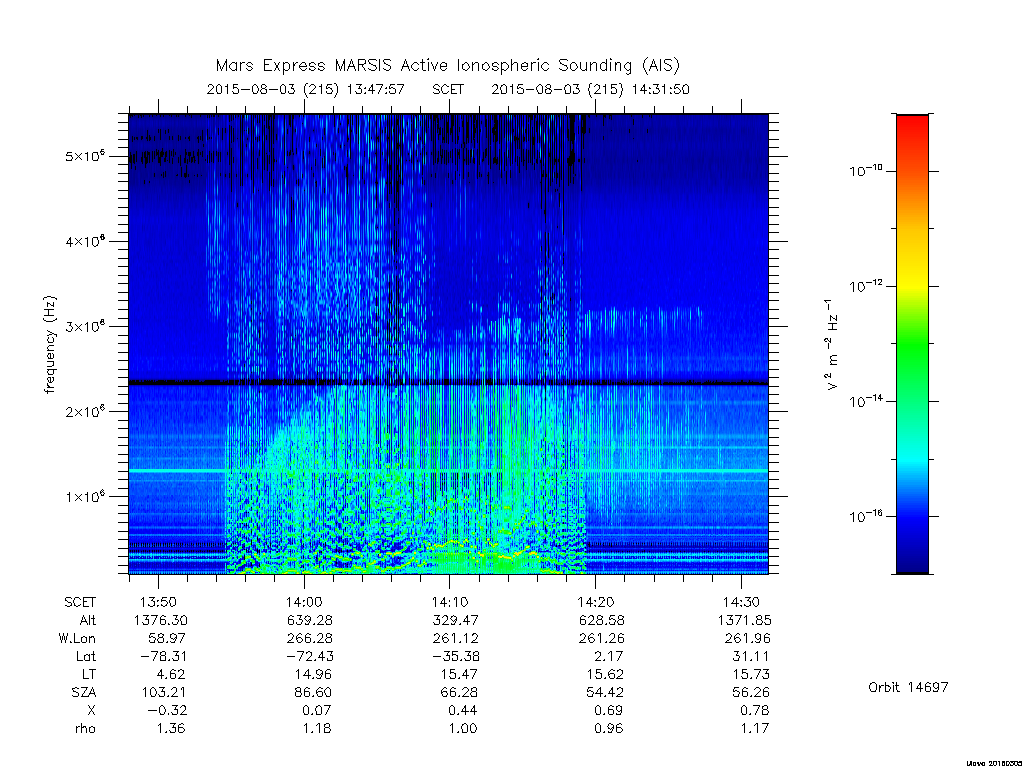This screenshot has height=768, width=1024.
Task: Click the 'Orbit 14697' label
Action: (908, 687)
